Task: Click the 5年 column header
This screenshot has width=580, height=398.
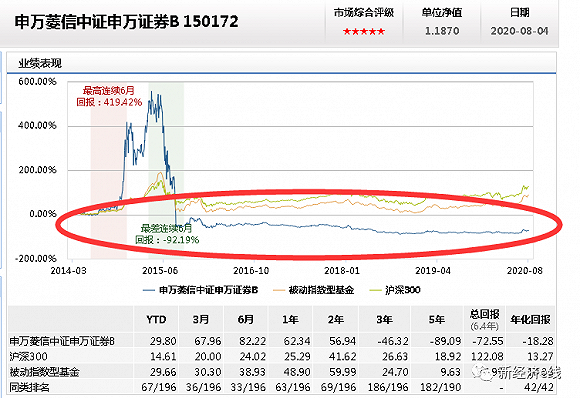Action: 436,319
